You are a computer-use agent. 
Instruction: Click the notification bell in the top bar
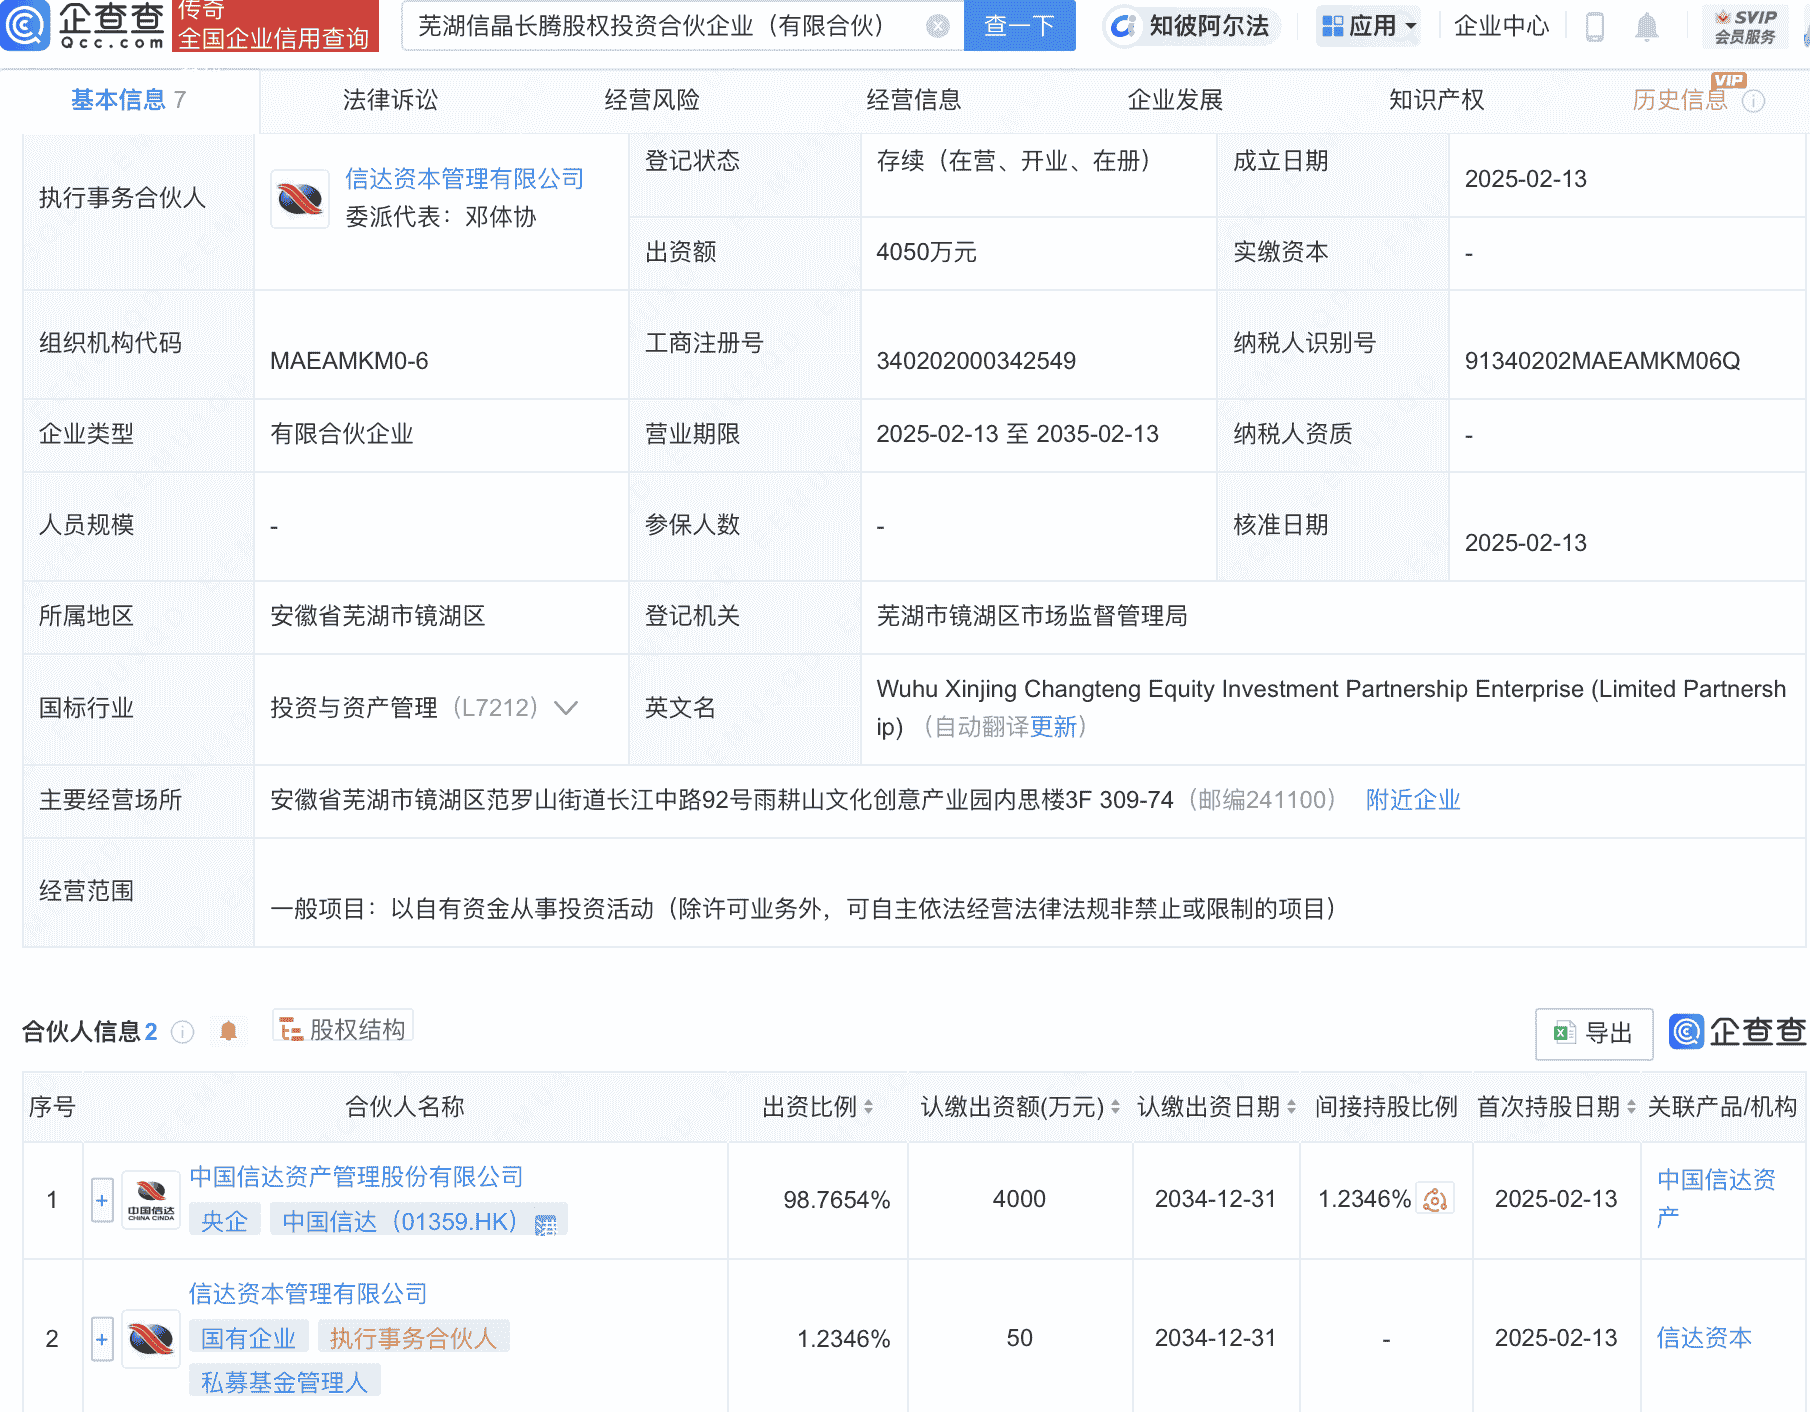click(1645, 26)
